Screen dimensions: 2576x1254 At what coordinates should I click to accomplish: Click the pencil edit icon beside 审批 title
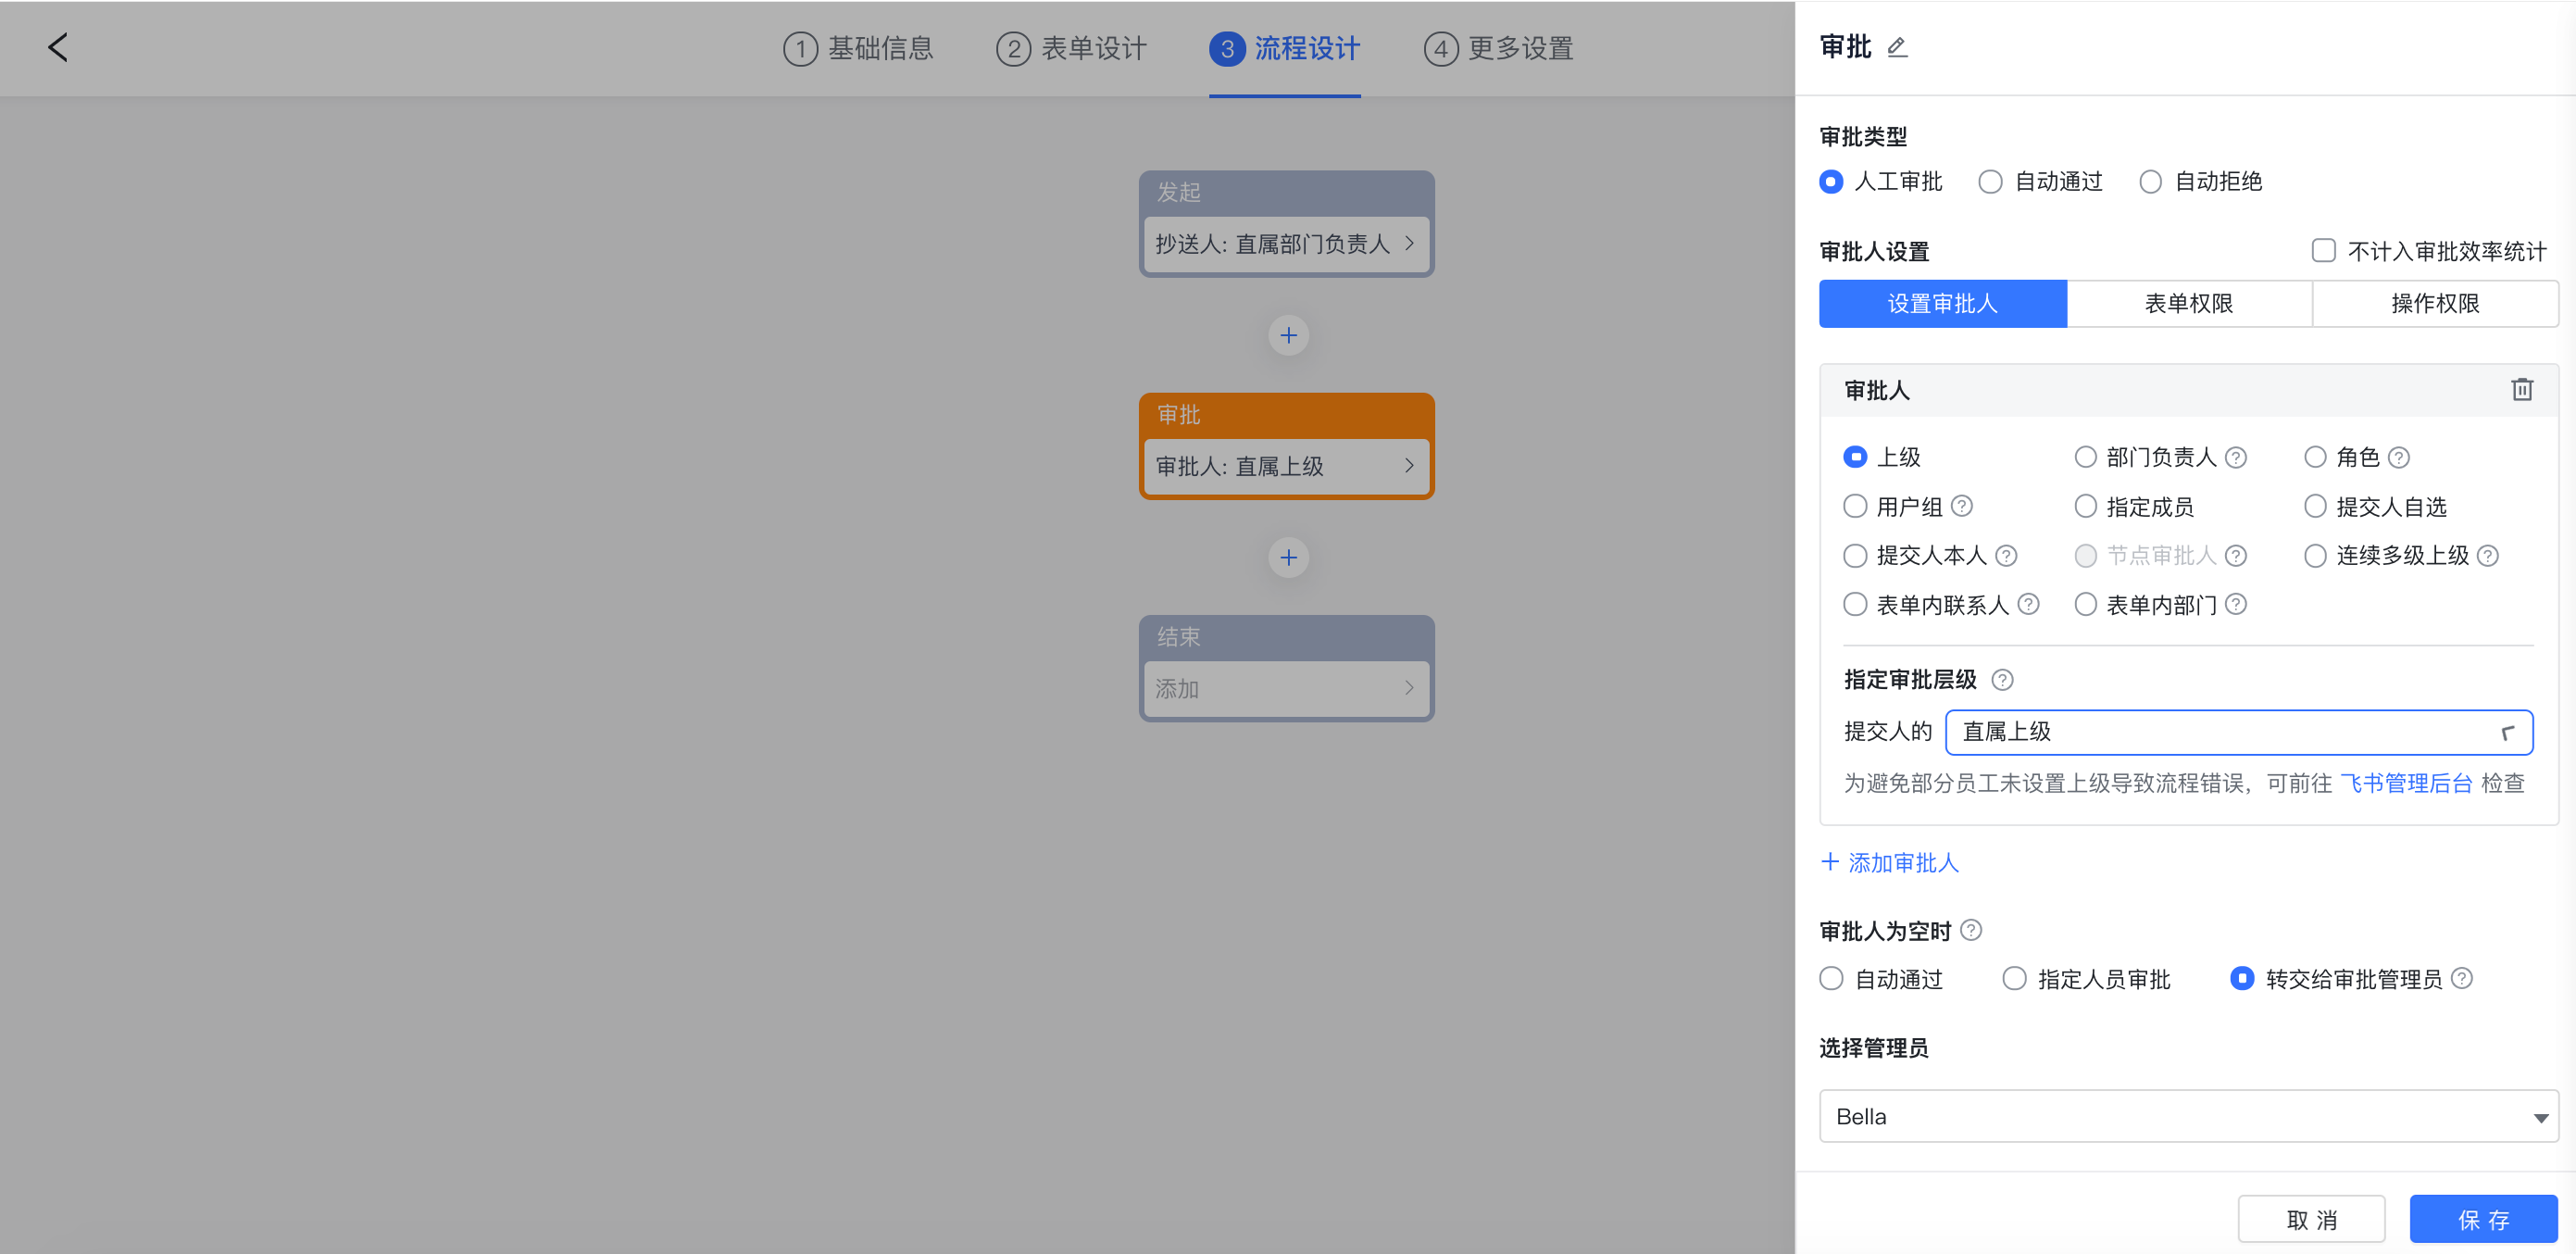point(1896,47)
